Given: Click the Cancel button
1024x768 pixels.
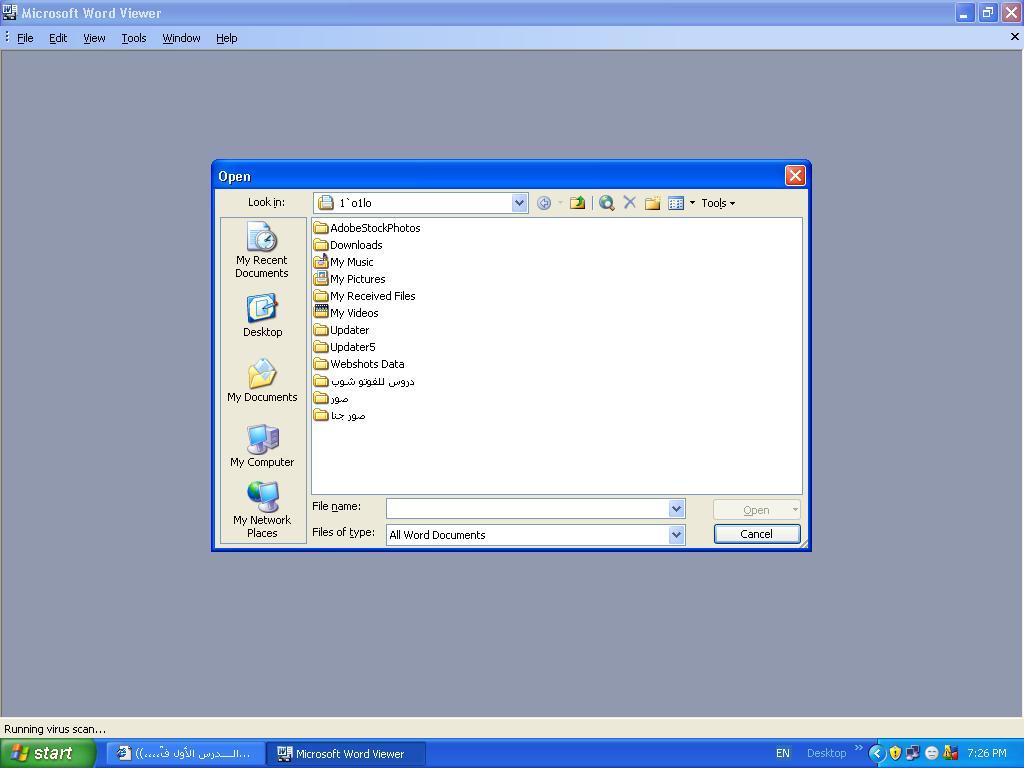Looking at the screenshot, I should [x=756, y=534].
